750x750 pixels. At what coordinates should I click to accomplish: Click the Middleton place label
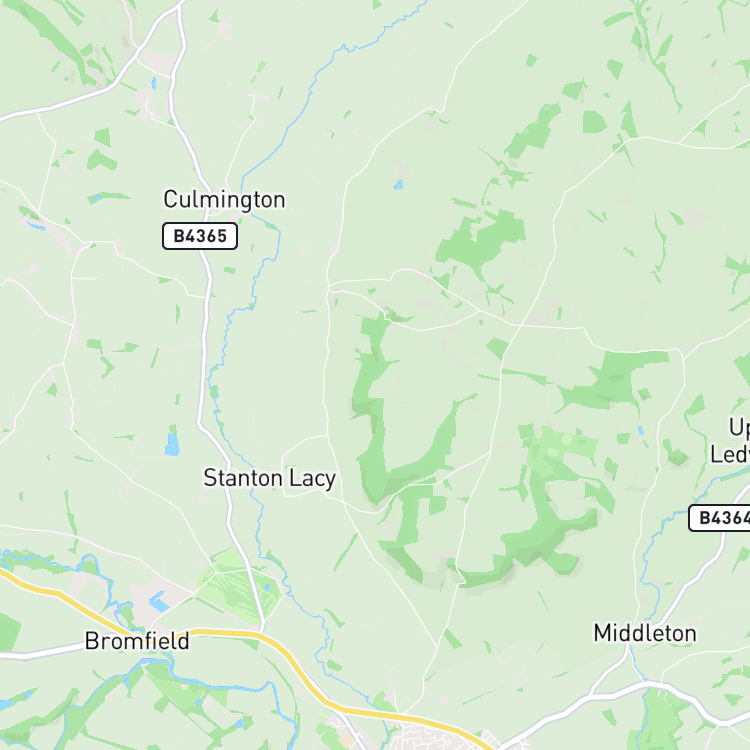(x=645, y=633)
